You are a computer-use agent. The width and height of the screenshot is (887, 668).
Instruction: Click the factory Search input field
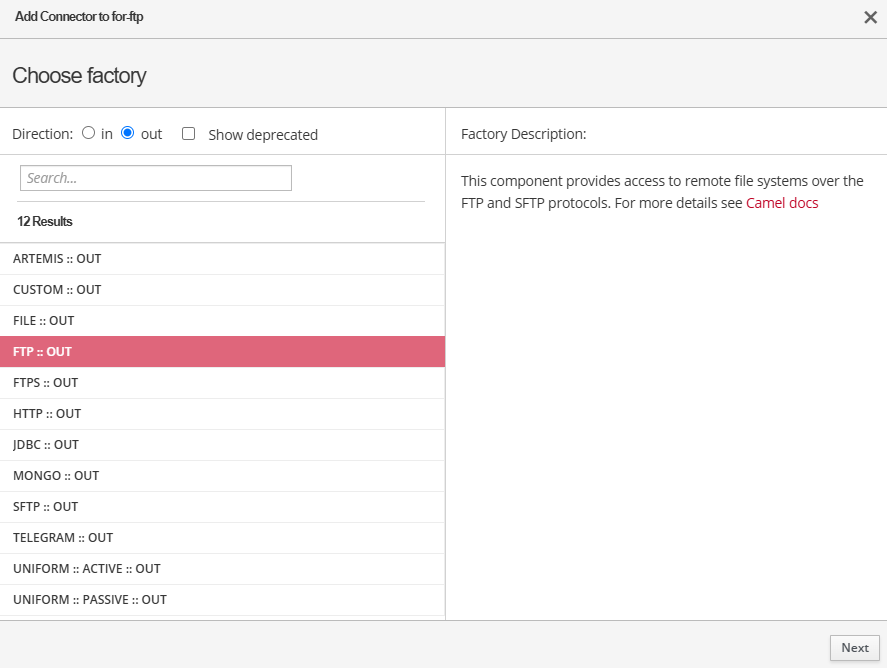tap(156, 178)
